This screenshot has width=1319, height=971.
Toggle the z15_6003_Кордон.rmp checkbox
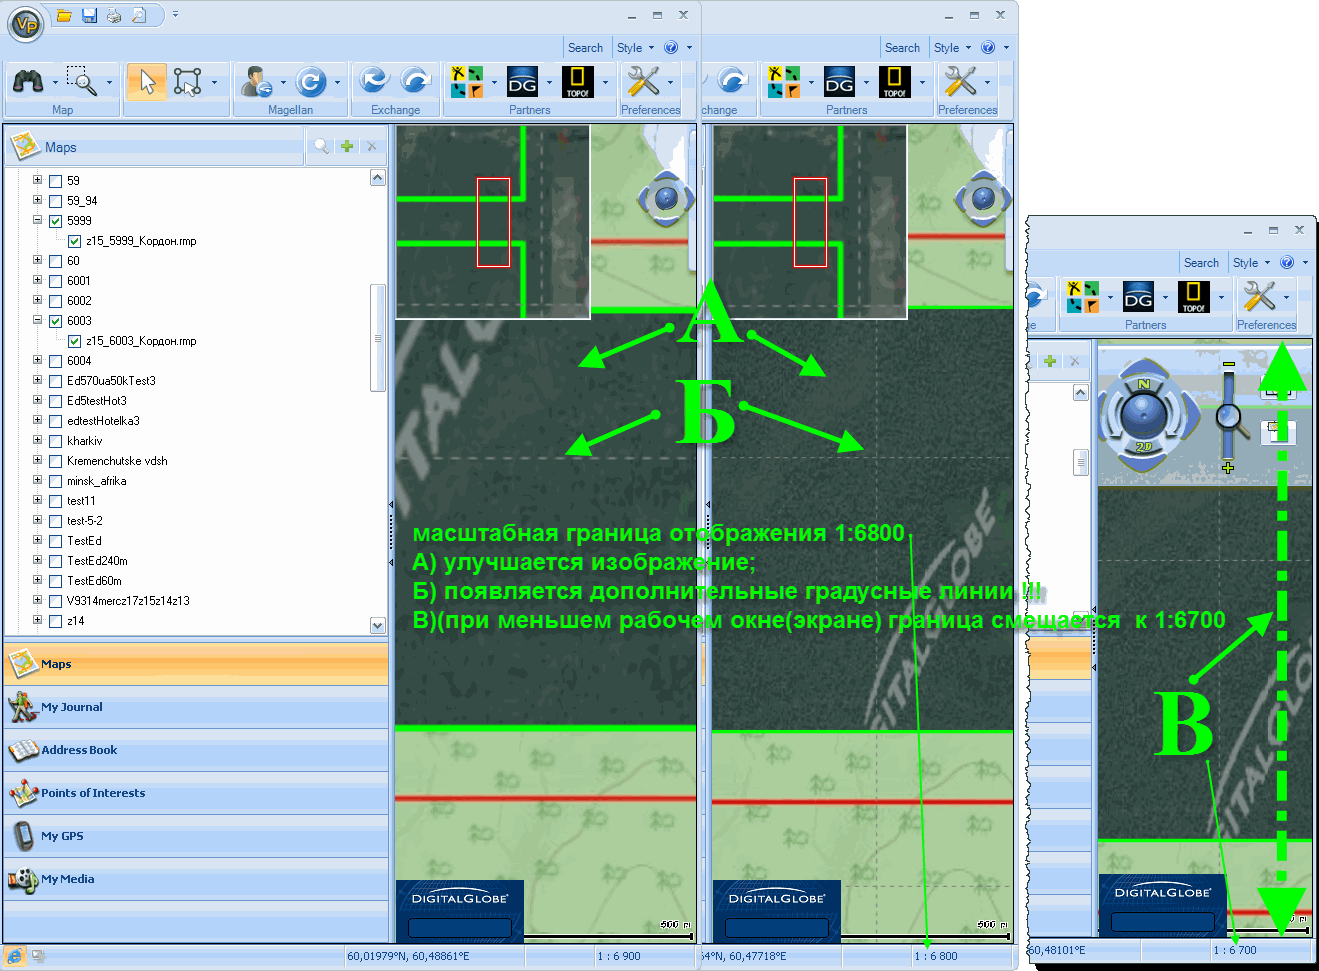pyautogui.click(x=75, y=341)
